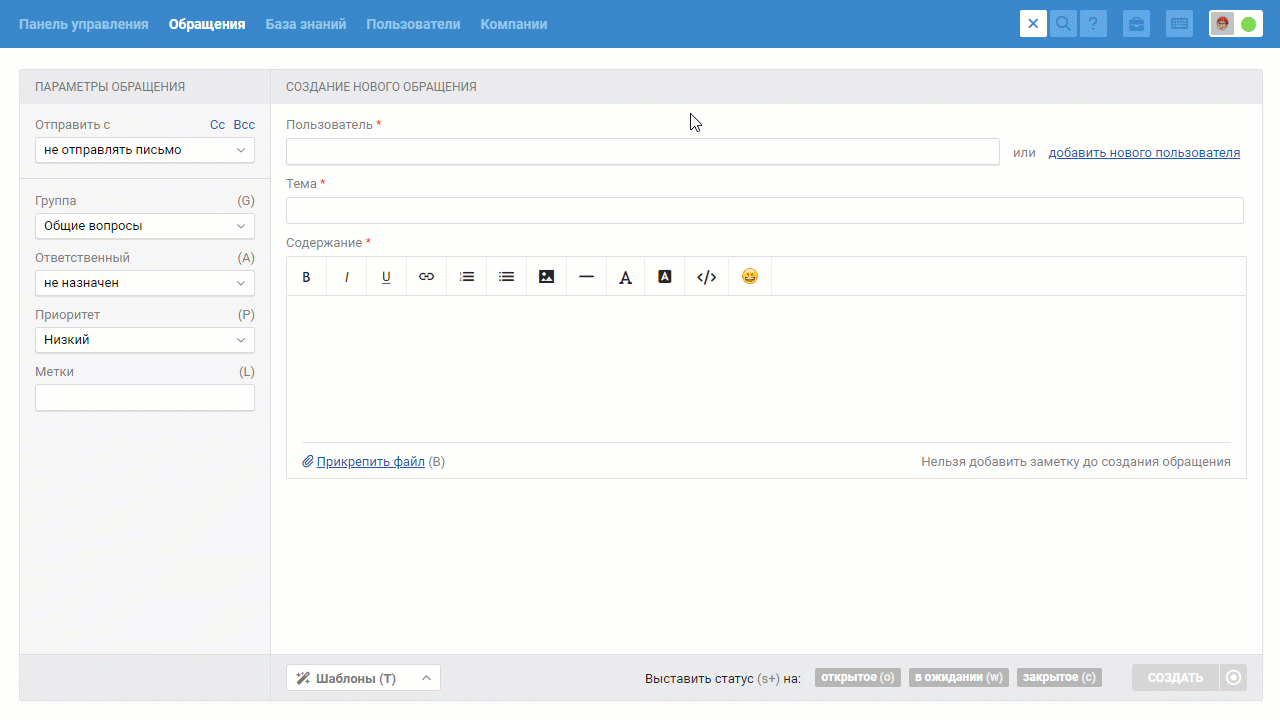Open search via magnifier icon
The image size is (1280, 720).
click(x=1064, y=24)
